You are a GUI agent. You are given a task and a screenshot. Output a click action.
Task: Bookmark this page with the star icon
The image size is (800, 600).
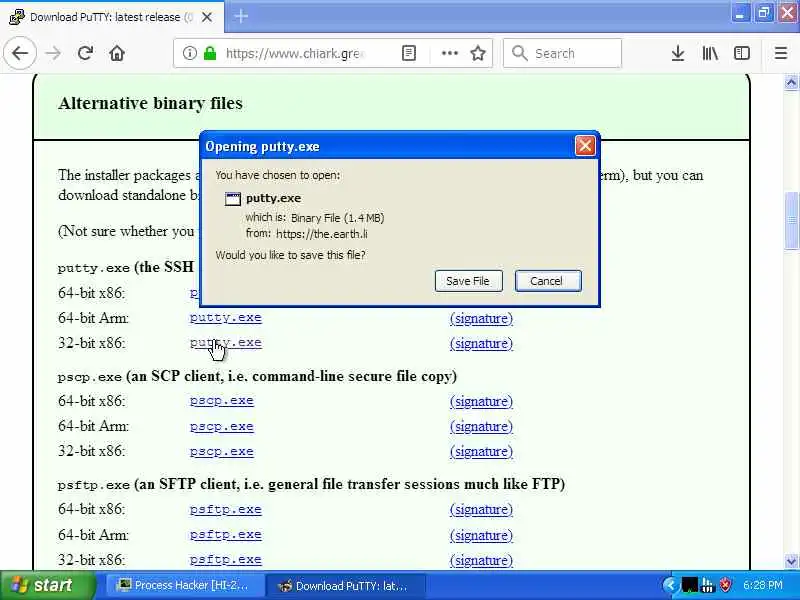point(478,53)
